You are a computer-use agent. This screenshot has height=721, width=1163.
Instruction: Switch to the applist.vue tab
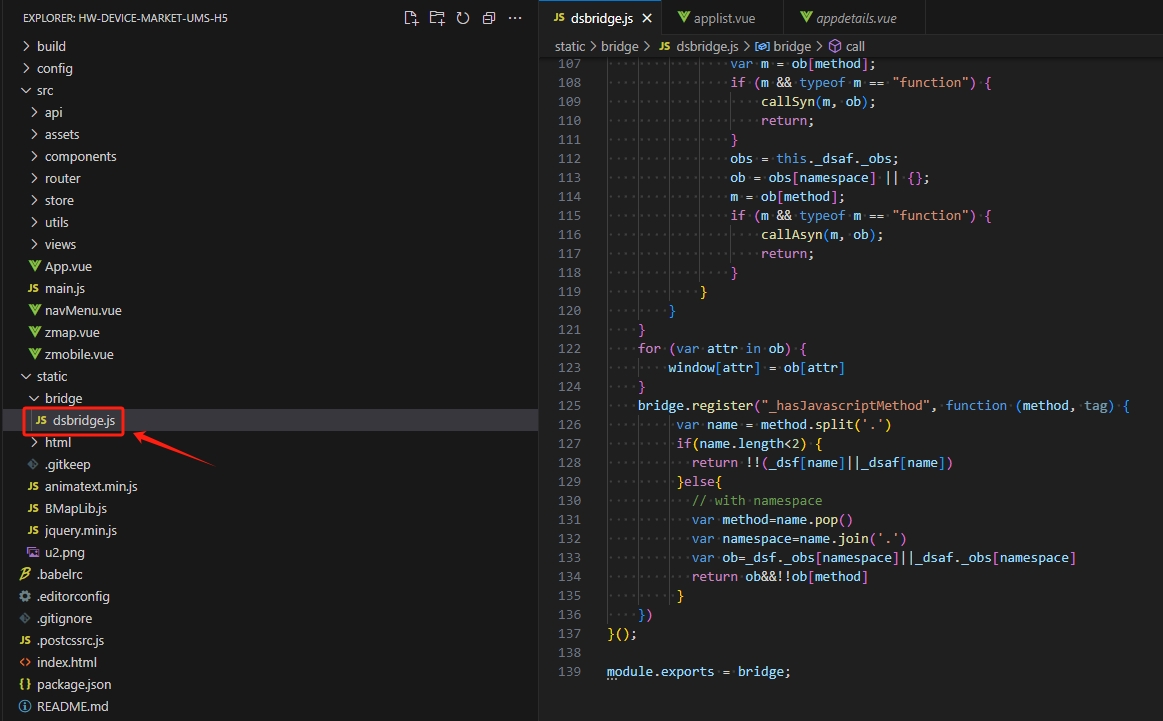(716, 18)
